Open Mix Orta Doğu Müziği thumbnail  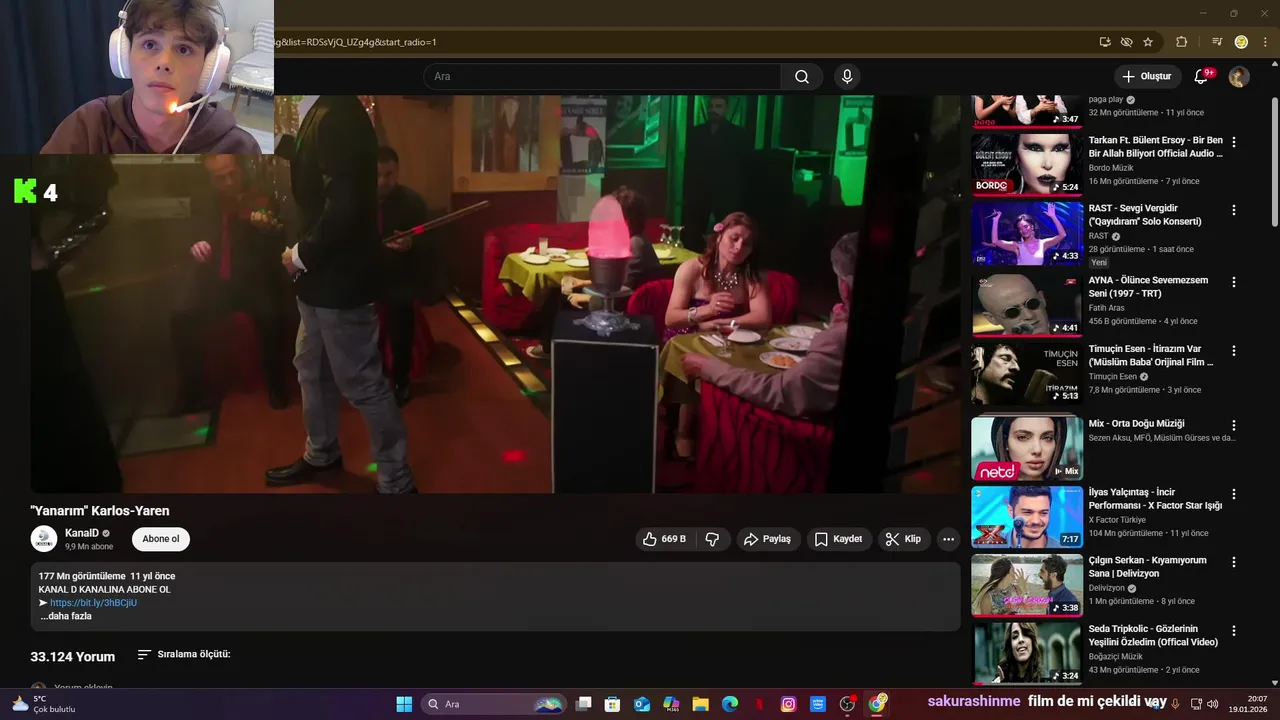tap(1027, 448)
